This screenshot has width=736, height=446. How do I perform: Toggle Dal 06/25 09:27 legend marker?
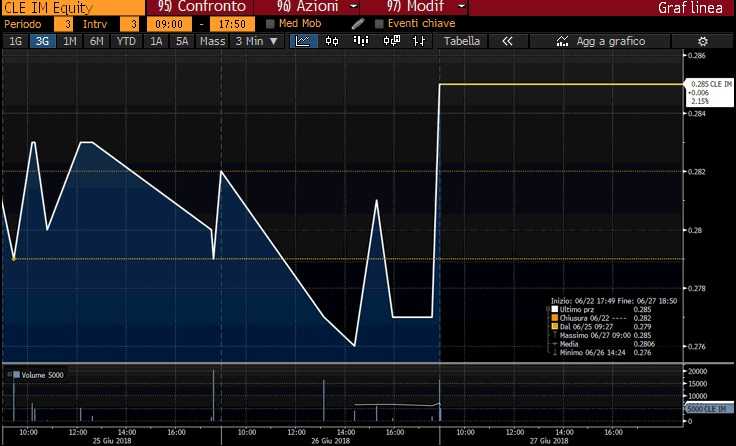555,326
